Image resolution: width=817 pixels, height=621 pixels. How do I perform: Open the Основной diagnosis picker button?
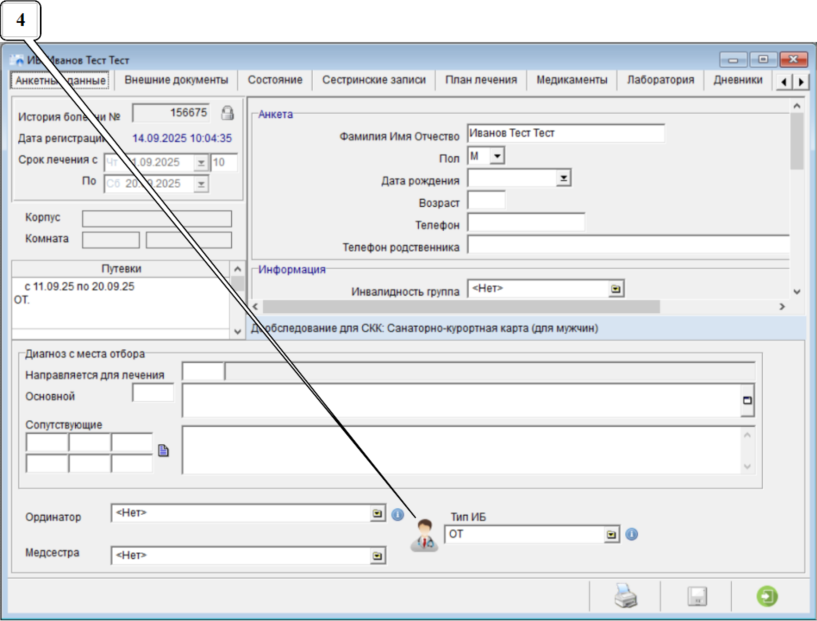(746, 401)
